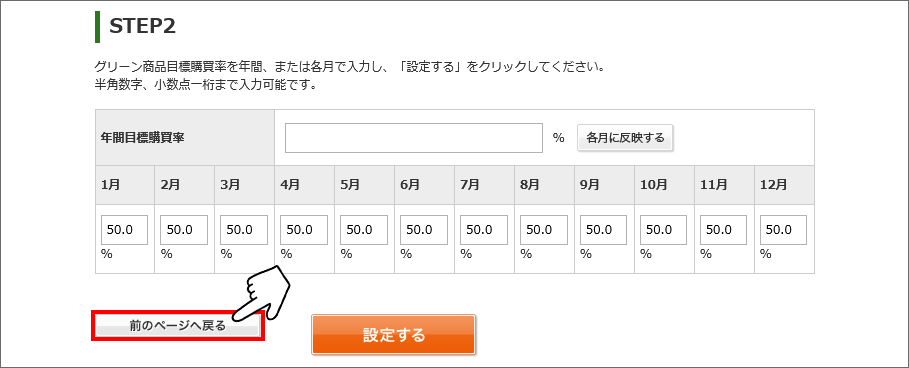Click the 設定する orange button
This screenshot has width=909, height=368.
393,334
